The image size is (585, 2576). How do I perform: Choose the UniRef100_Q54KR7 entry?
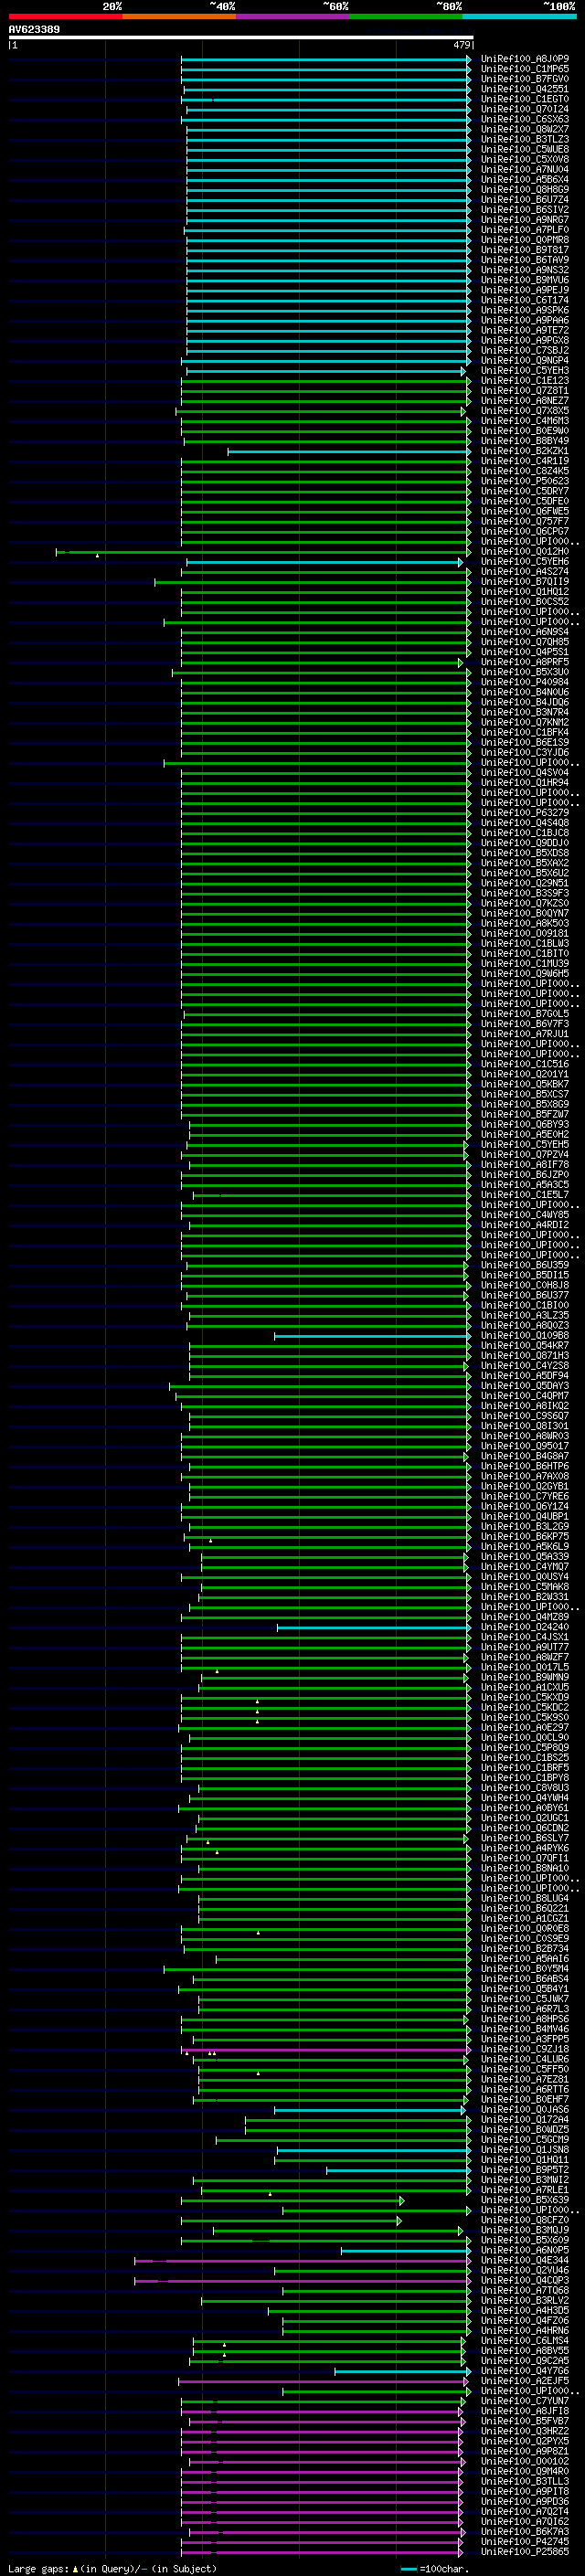(525, 1345)
